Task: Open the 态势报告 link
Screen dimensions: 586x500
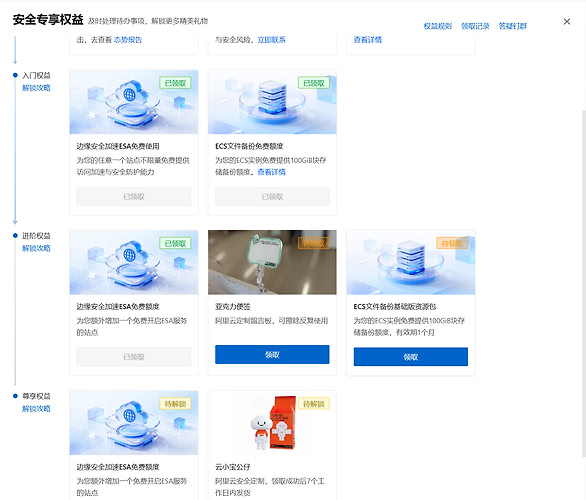Action: (x=128, y=40)
